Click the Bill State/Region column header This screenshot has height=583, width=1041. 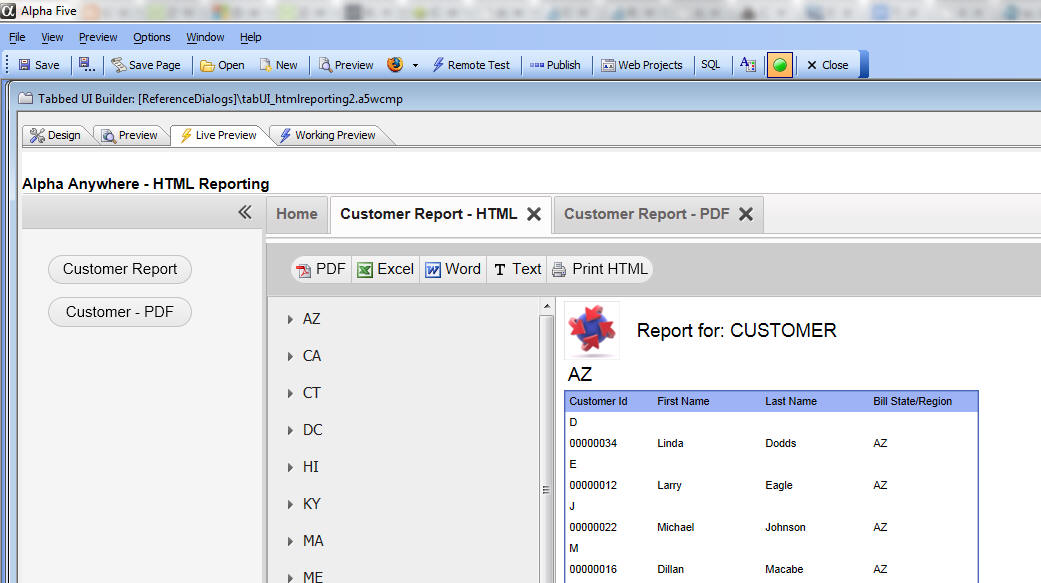tap(912, 401)
